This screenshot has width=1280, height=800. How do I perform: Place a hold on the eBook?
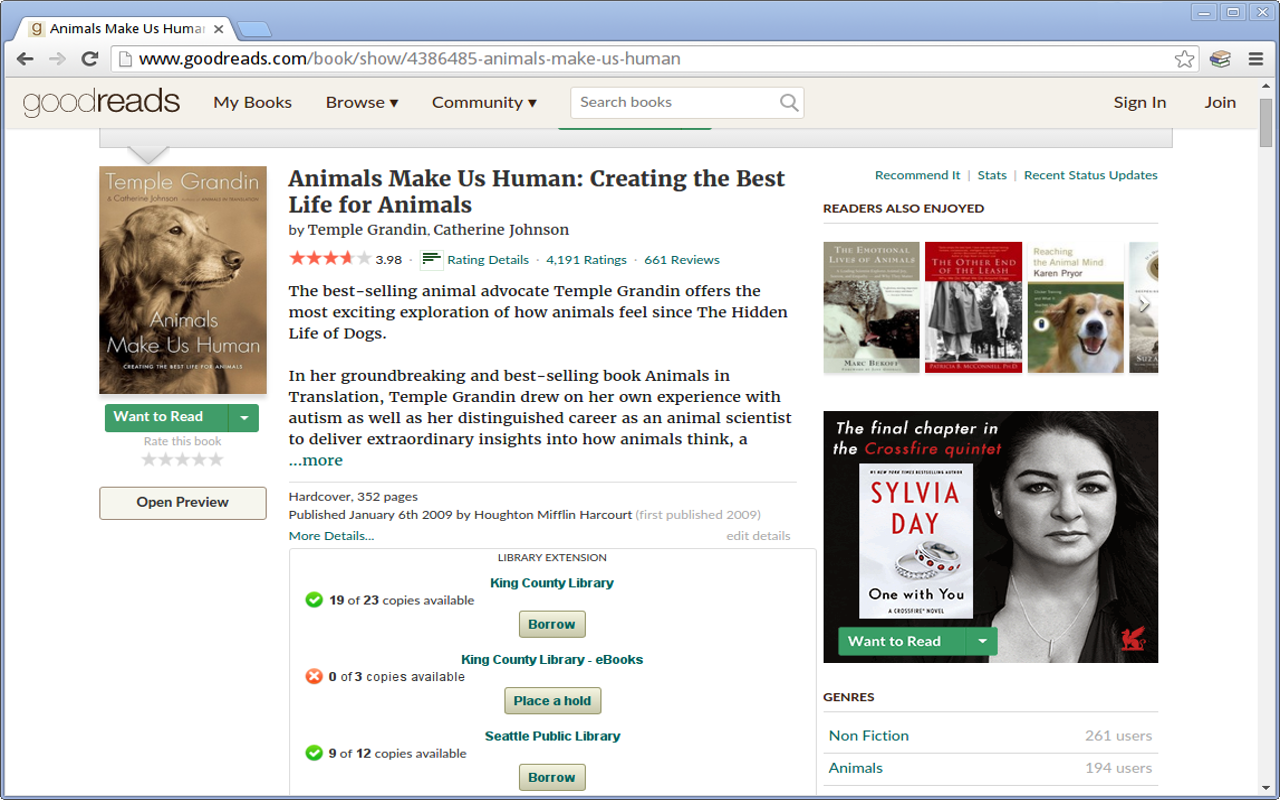point(552,701)
